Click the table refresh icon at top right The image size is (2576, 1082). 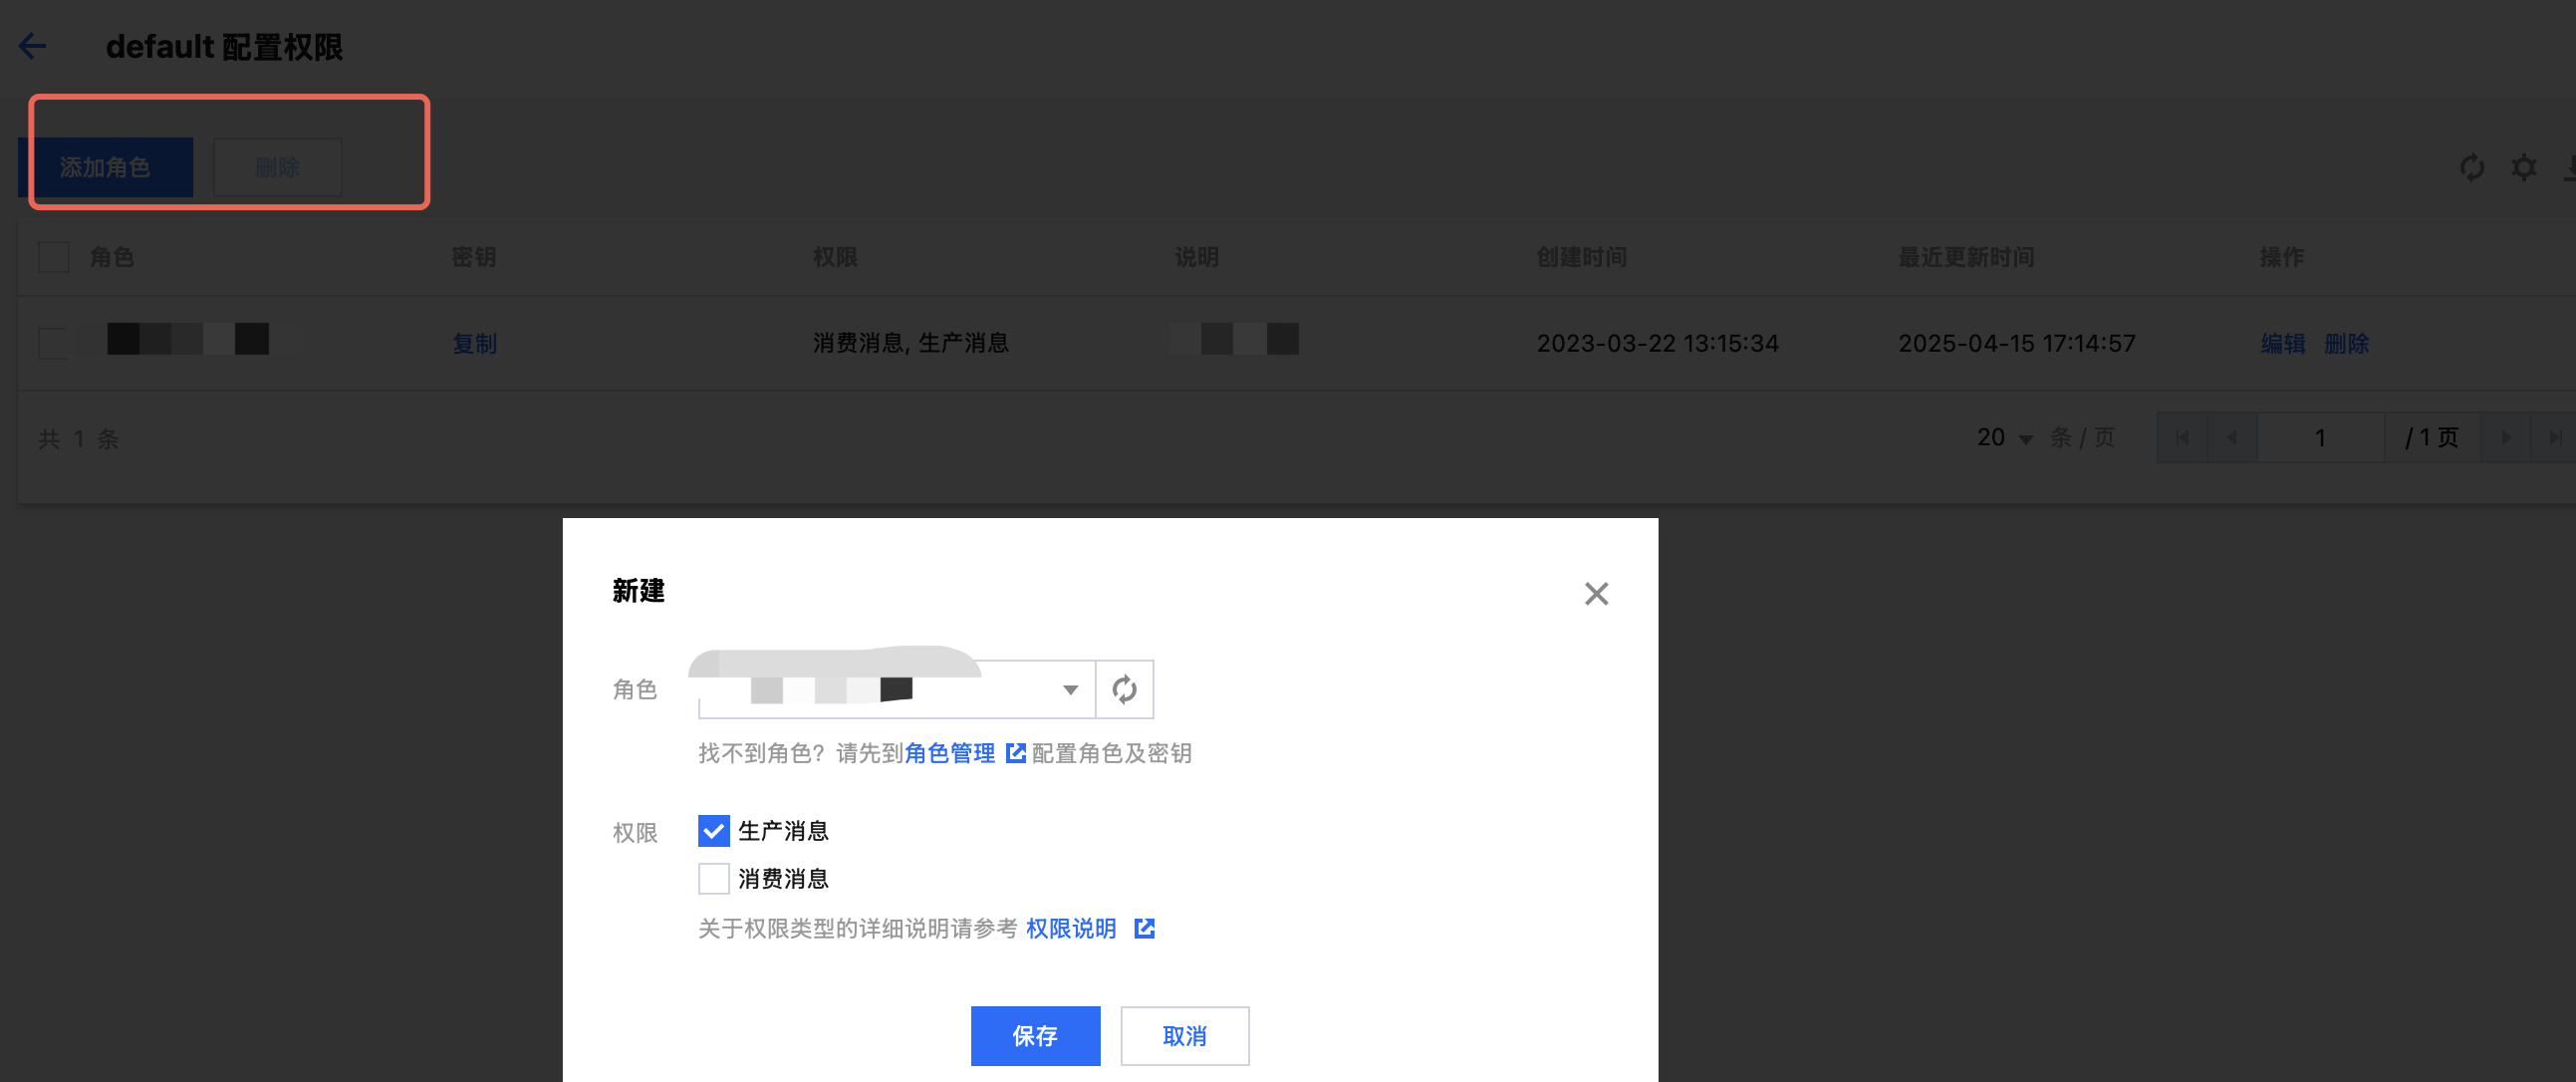2472,167
